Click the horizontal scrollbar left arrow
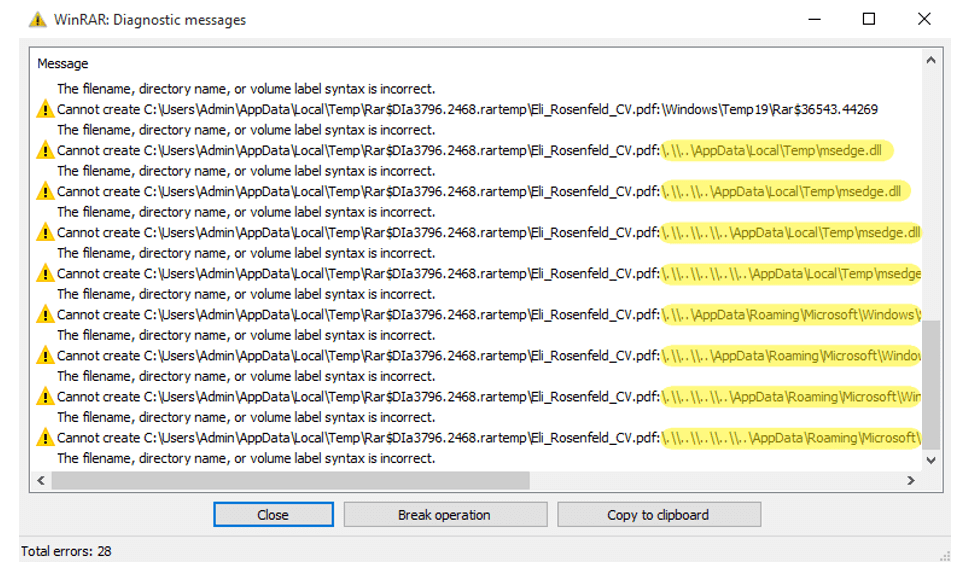 coord(40,478)
